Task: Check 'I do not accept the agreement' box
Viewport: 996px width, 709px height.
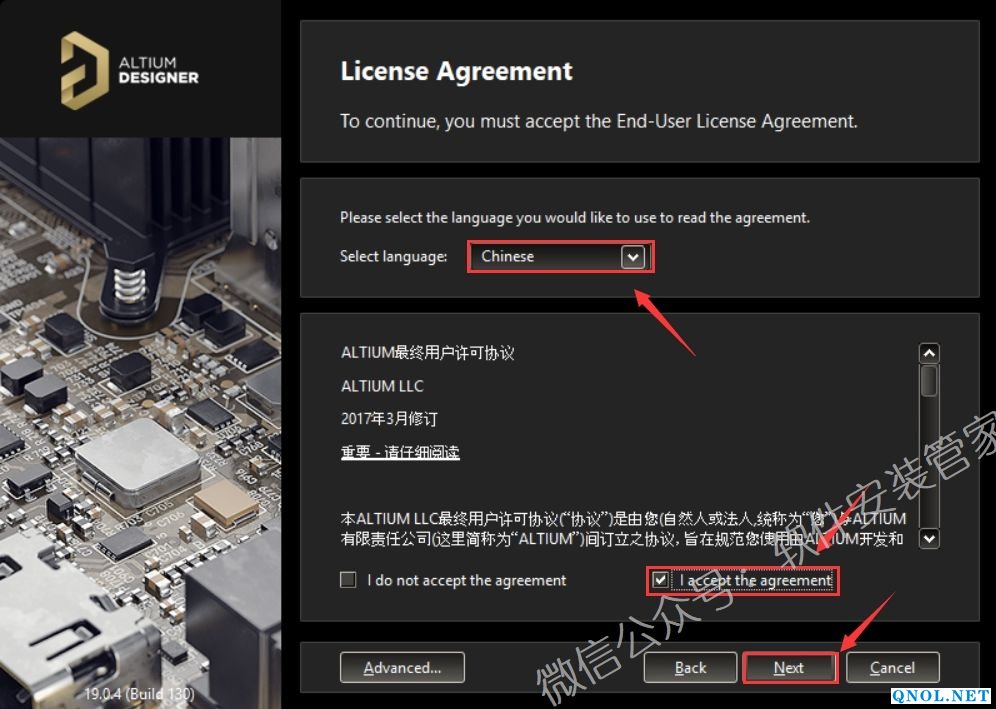Action: (x=348, y=580)
